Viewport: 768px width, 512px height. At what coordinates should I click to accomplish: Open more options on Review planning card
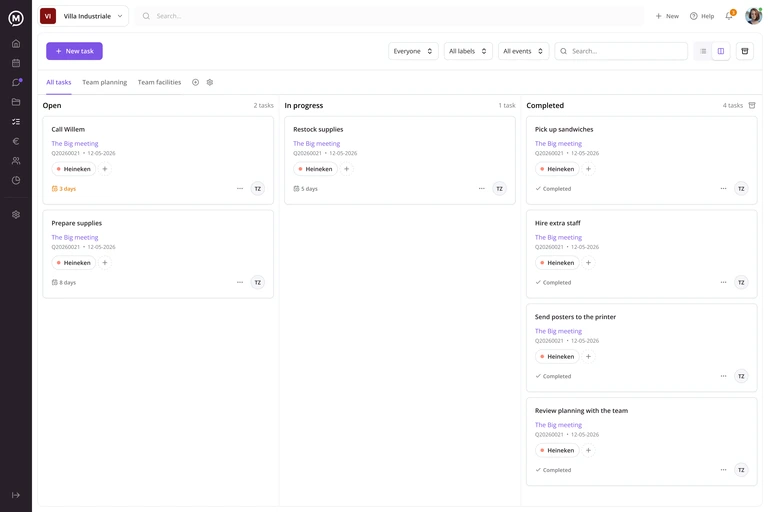pyautogui.click(x=723, y=470)
